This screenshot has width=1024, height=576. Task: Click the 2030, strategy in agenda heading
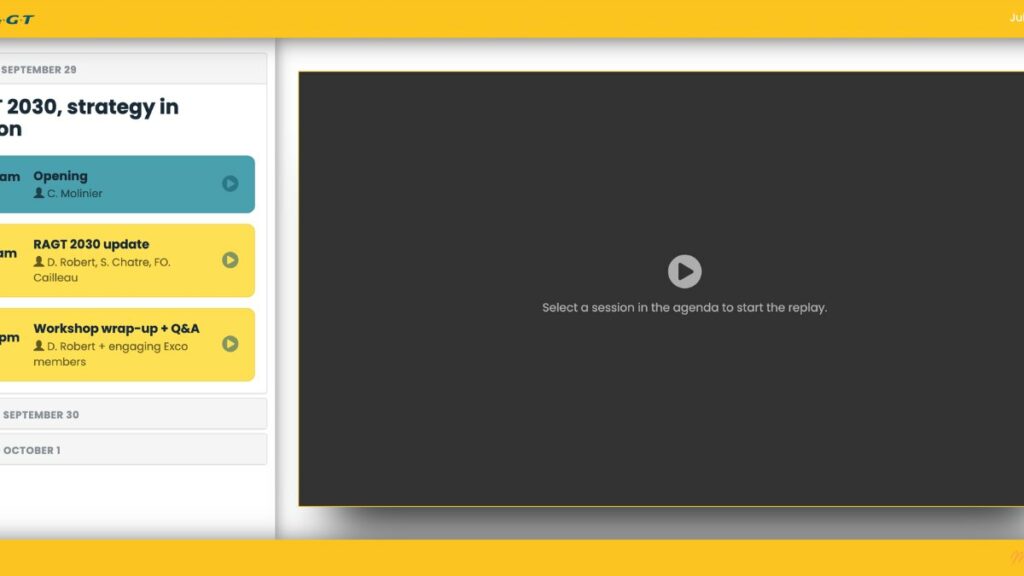tap(89, 118)
